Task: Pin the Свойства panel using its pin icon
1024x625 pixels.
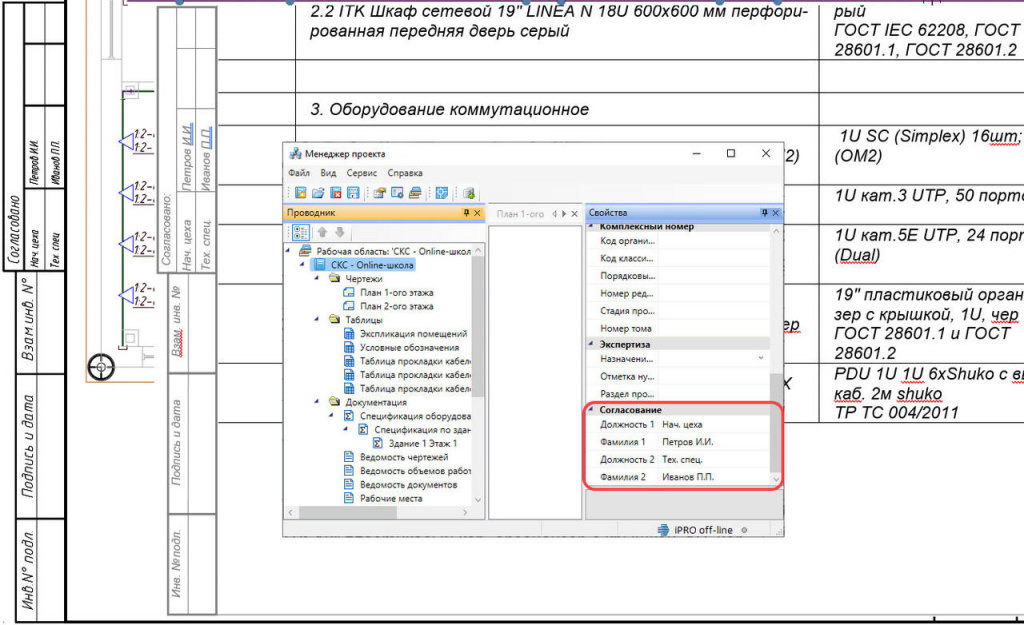Action: (763, 212)
